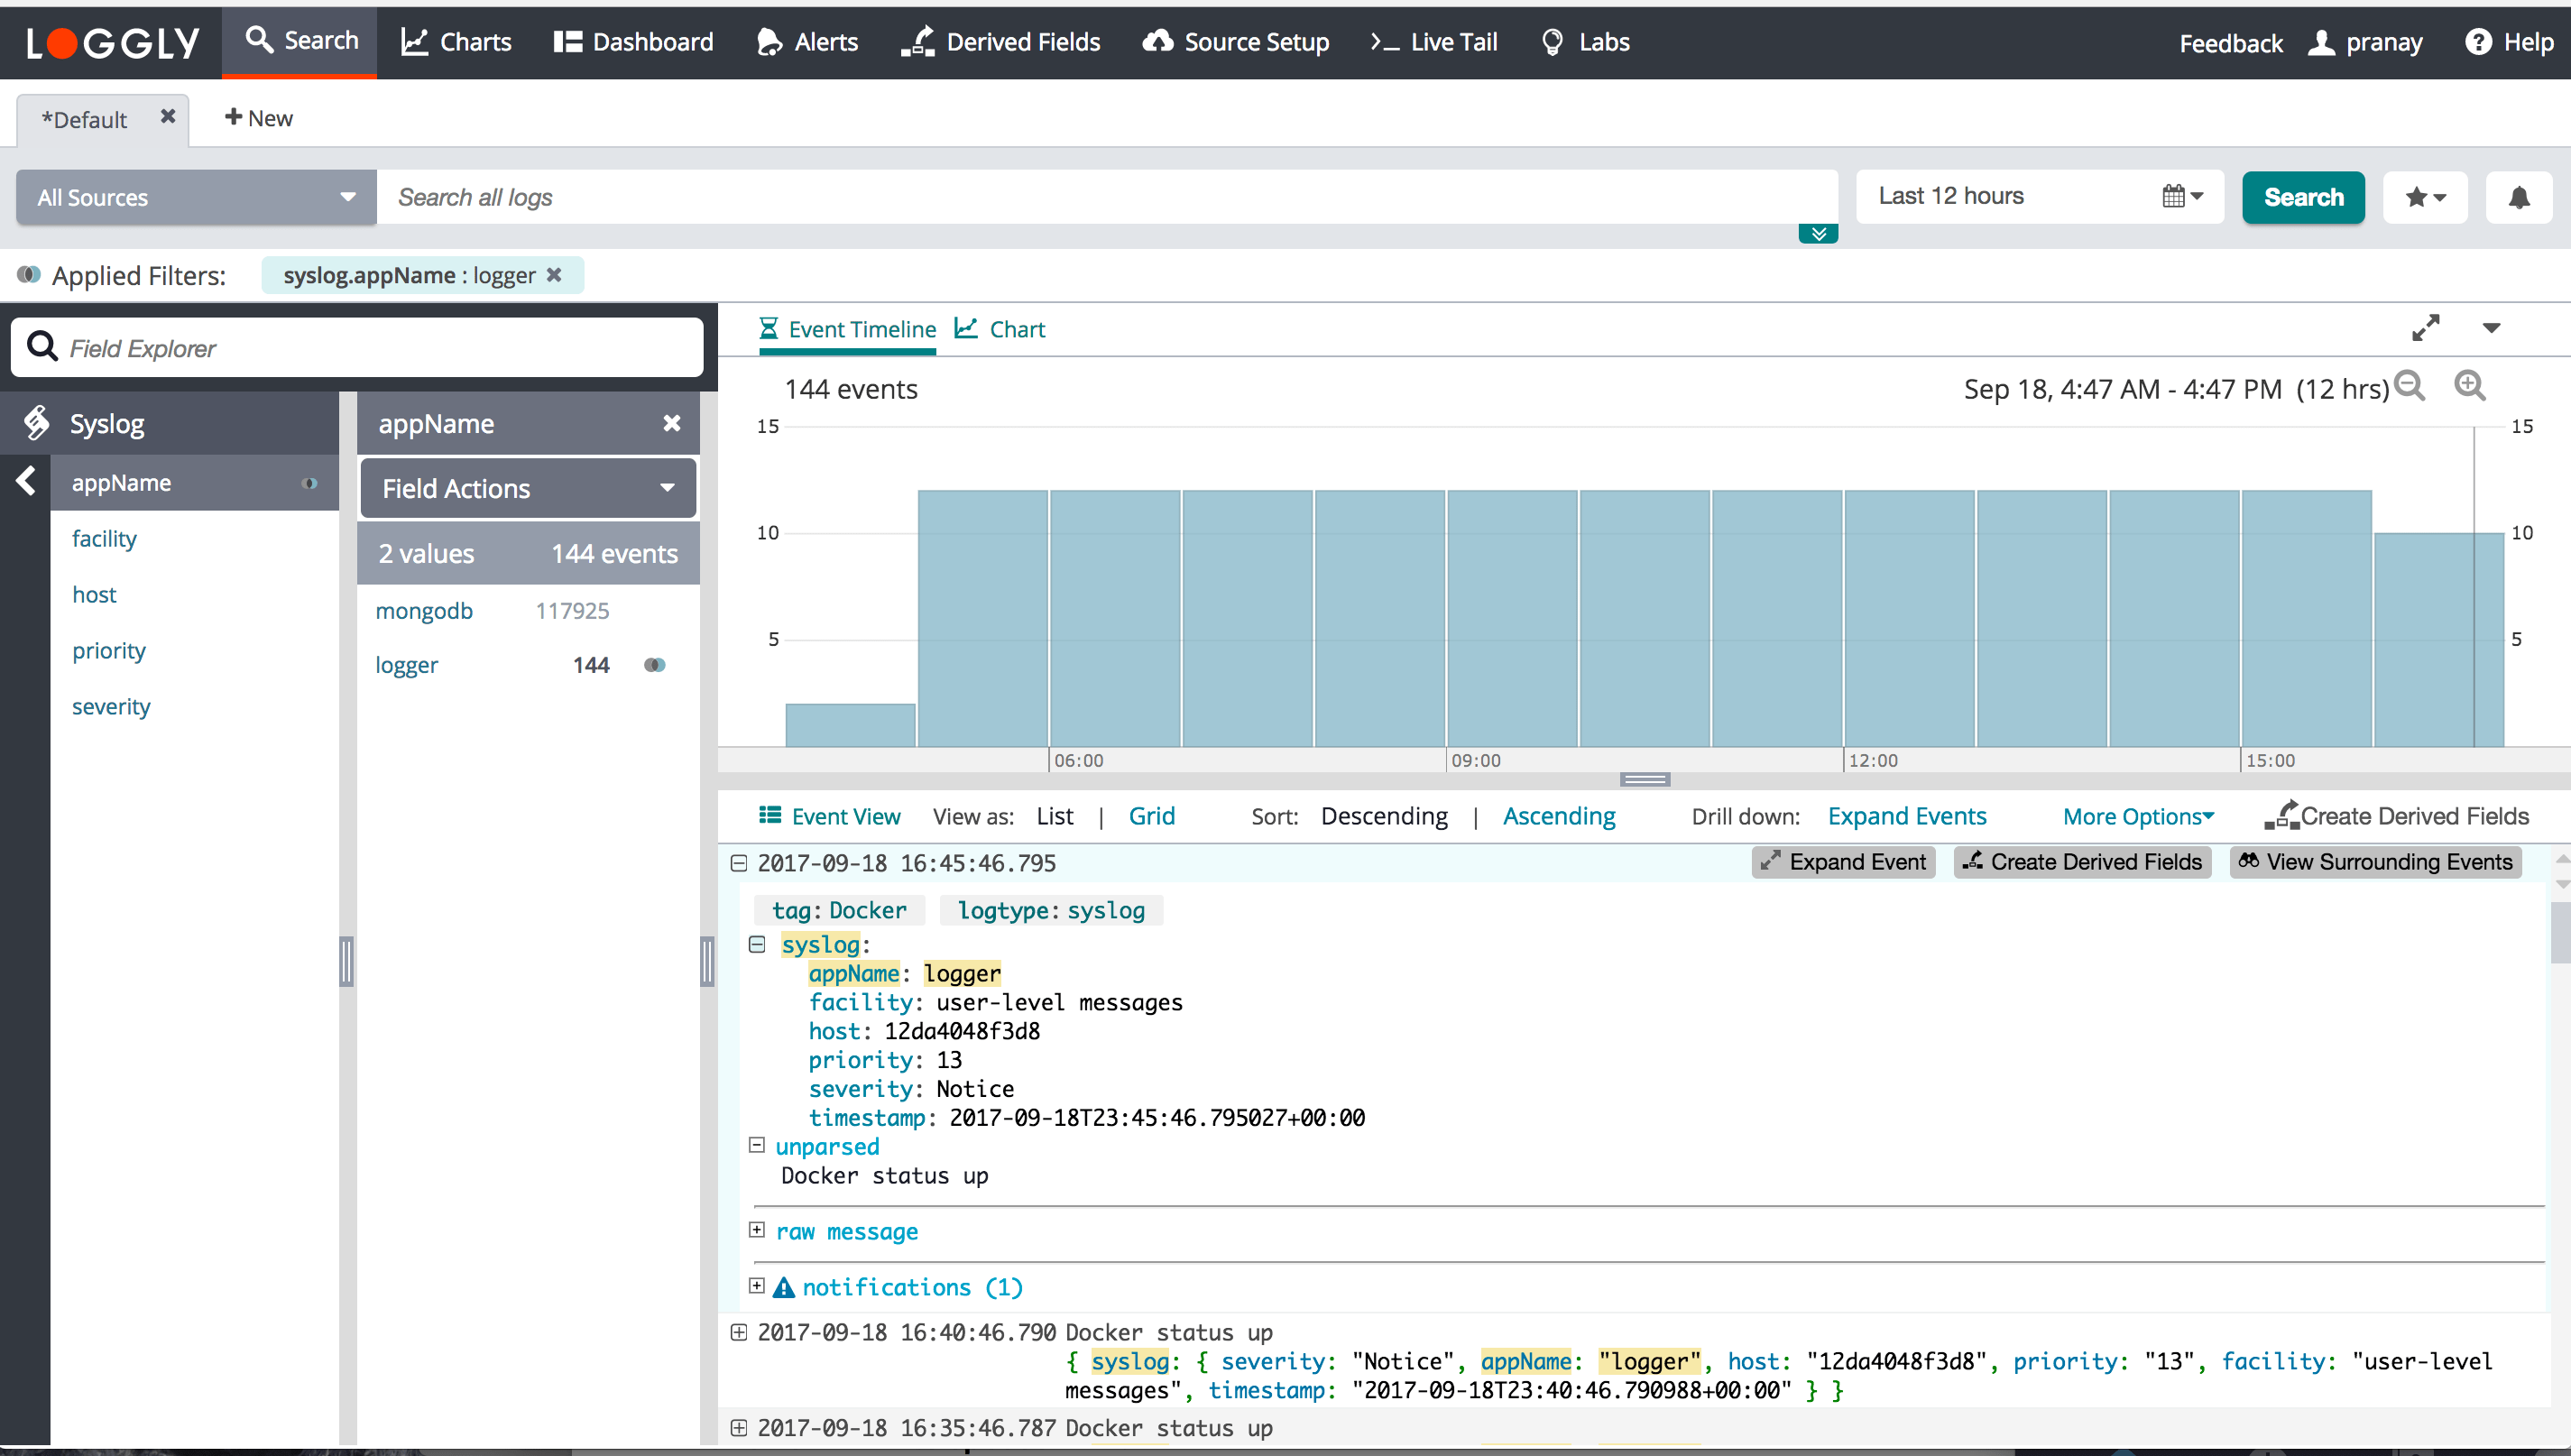The width and height of the screenshot is (2571, 1456).
Task: Open the Dashboard menu
Action: pyautogui.click(x=632, y=41)
